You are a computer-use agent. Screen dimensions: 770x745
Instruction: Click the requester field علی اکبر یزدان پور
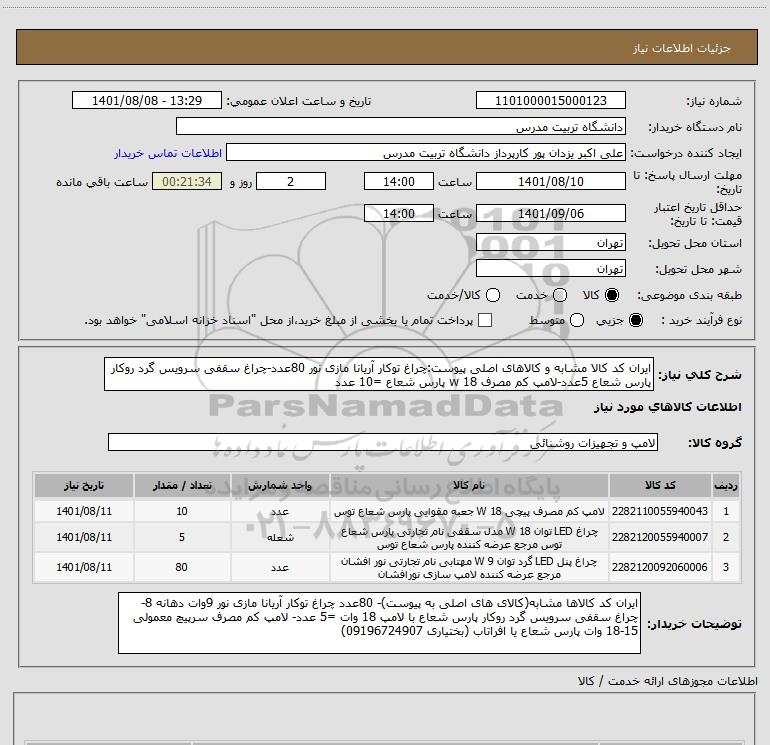point(426,152)
